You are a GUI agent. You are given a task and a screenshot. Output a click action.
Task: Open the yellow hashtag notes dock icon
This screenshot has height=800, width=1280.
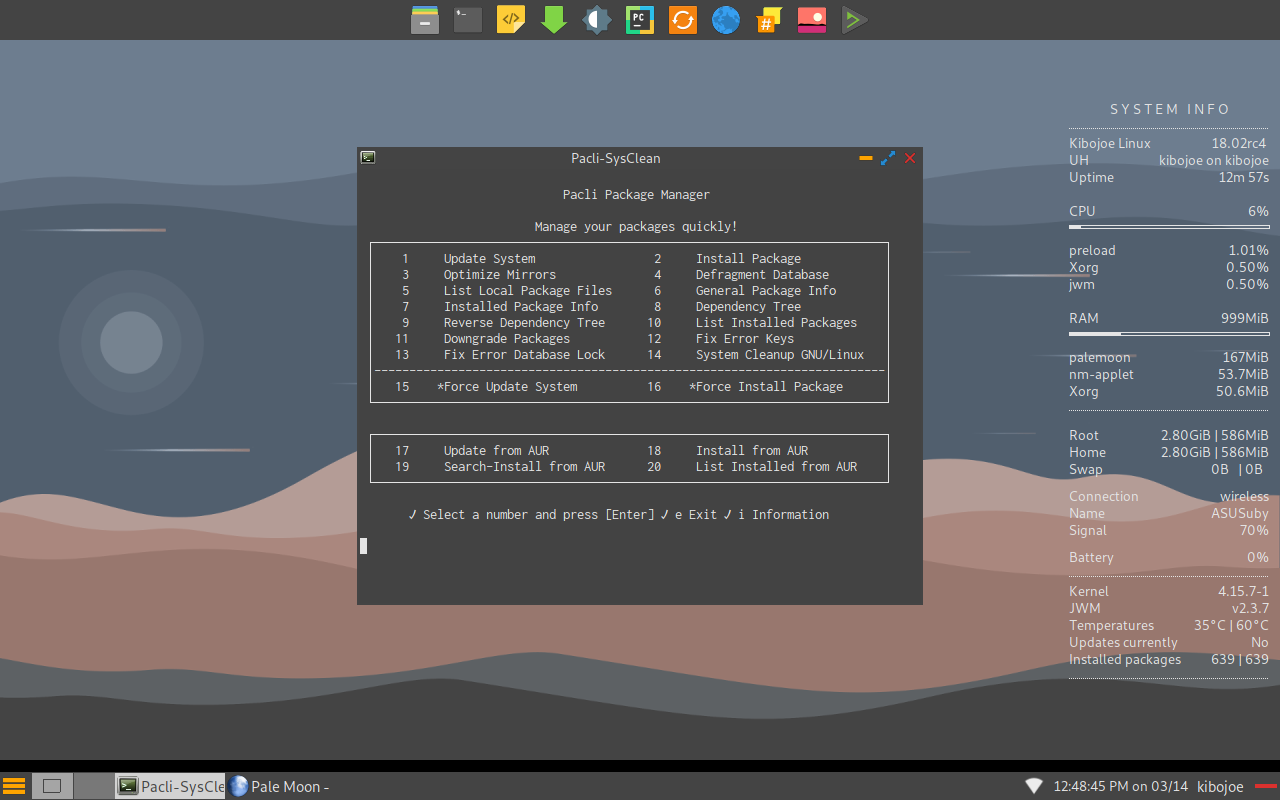769,20
